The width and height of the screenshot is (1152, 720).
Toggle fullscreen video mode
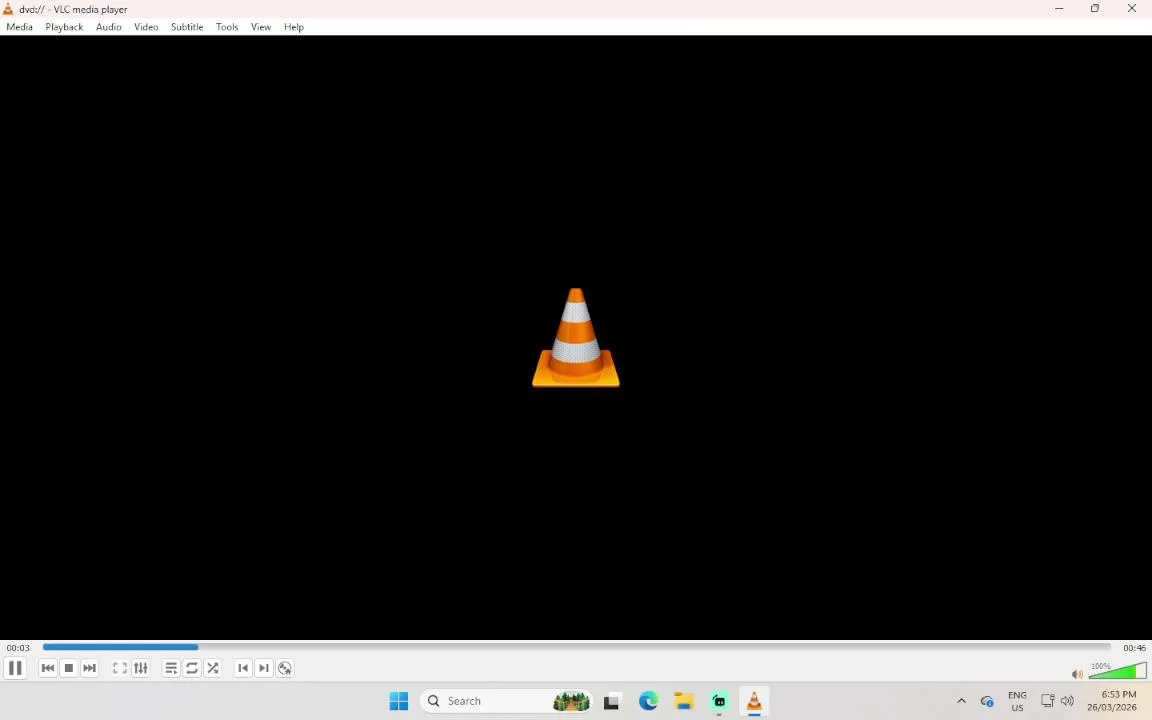click(x=120, y=668)
